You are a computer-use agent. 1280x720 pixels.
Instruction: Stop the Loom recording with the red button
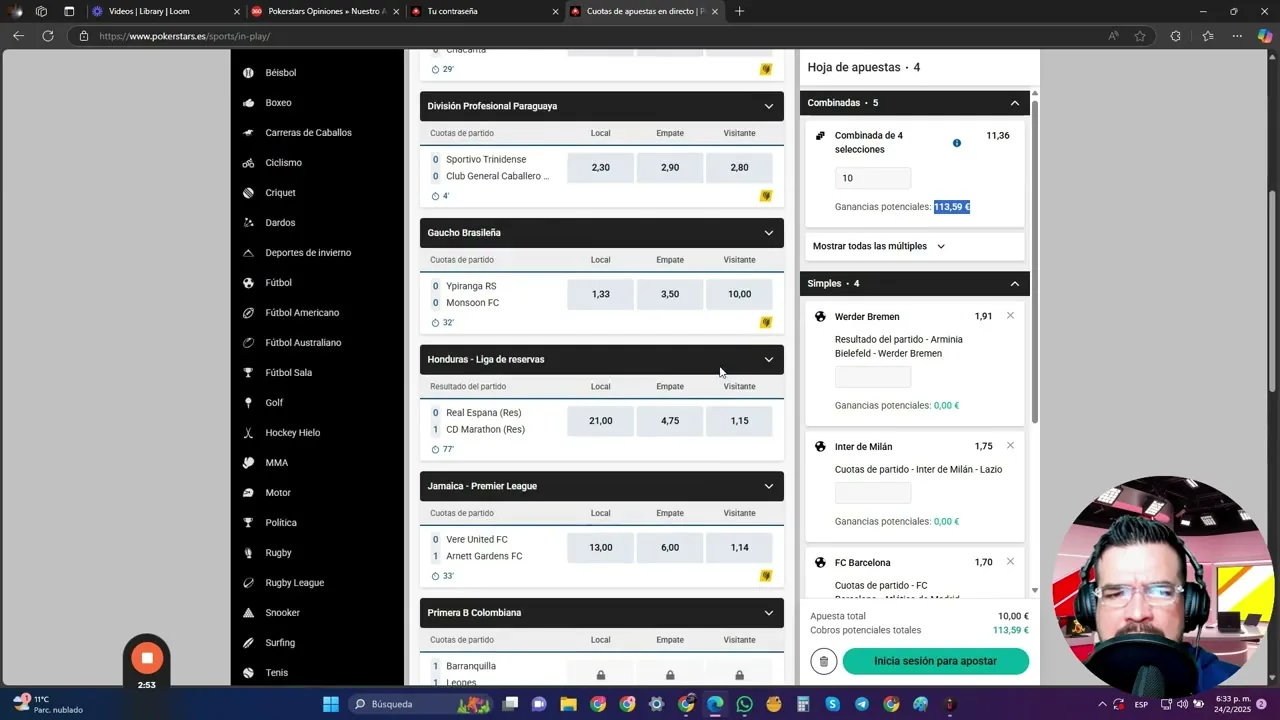147,658
